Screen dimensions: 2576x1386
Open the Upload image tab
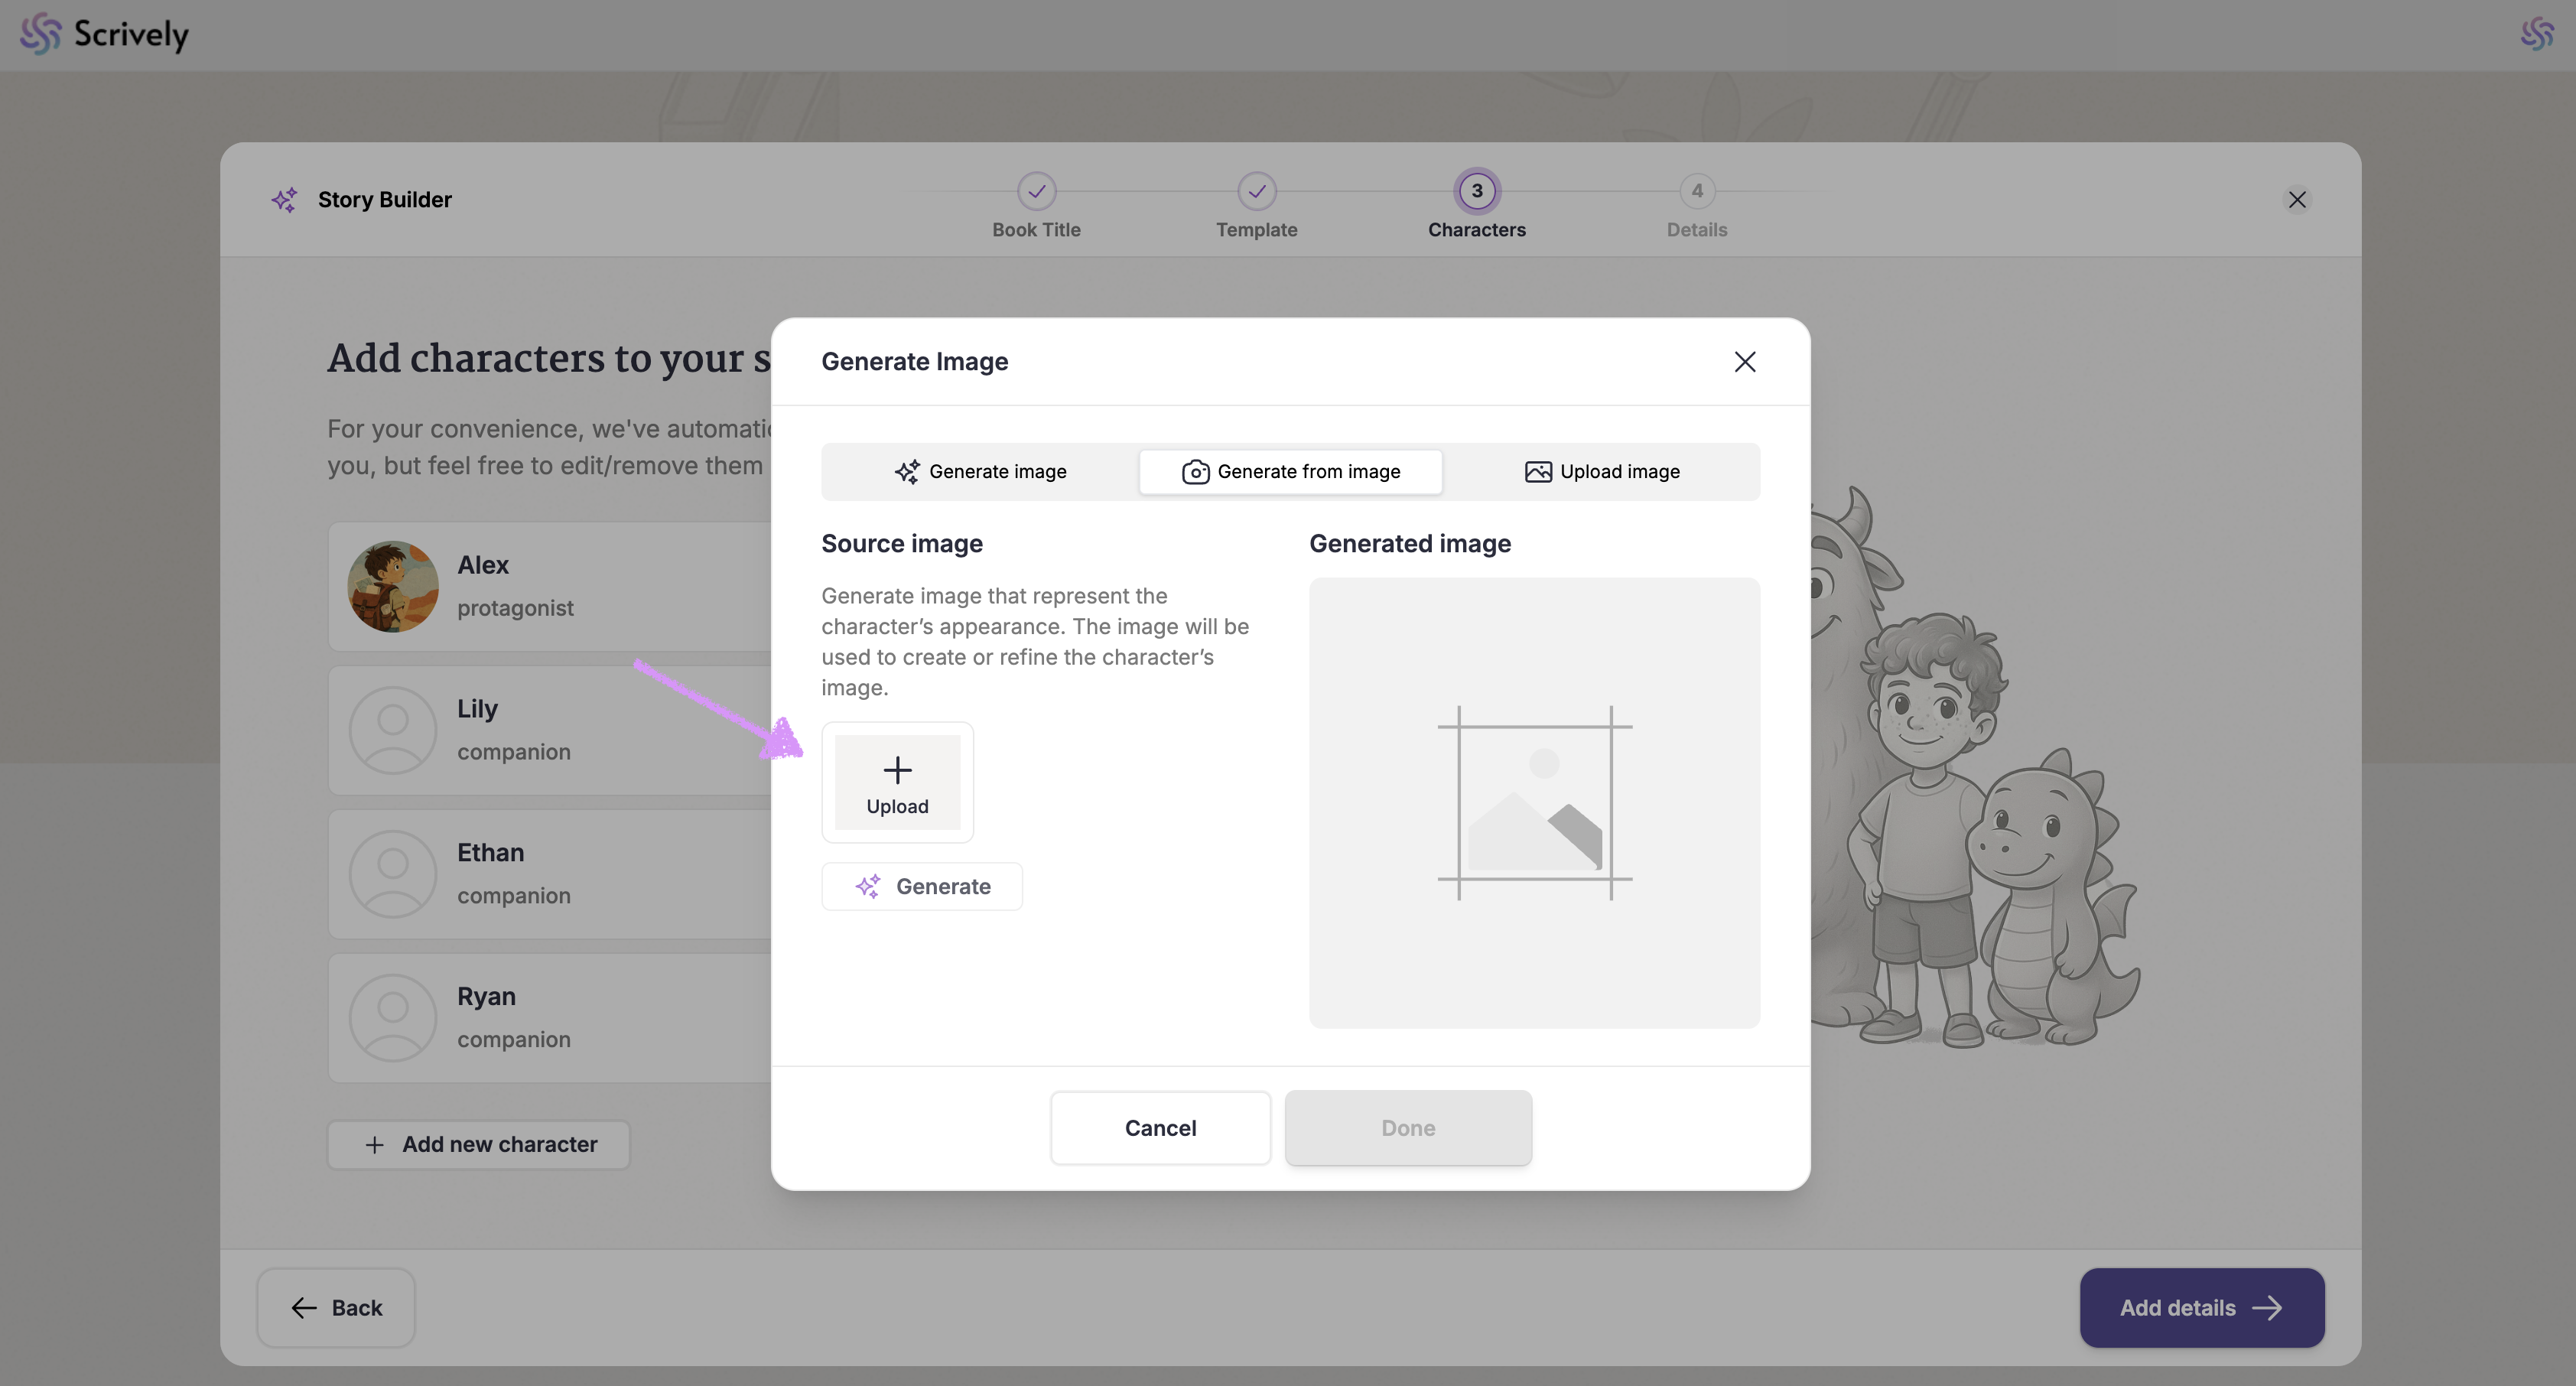point(1601,472)
